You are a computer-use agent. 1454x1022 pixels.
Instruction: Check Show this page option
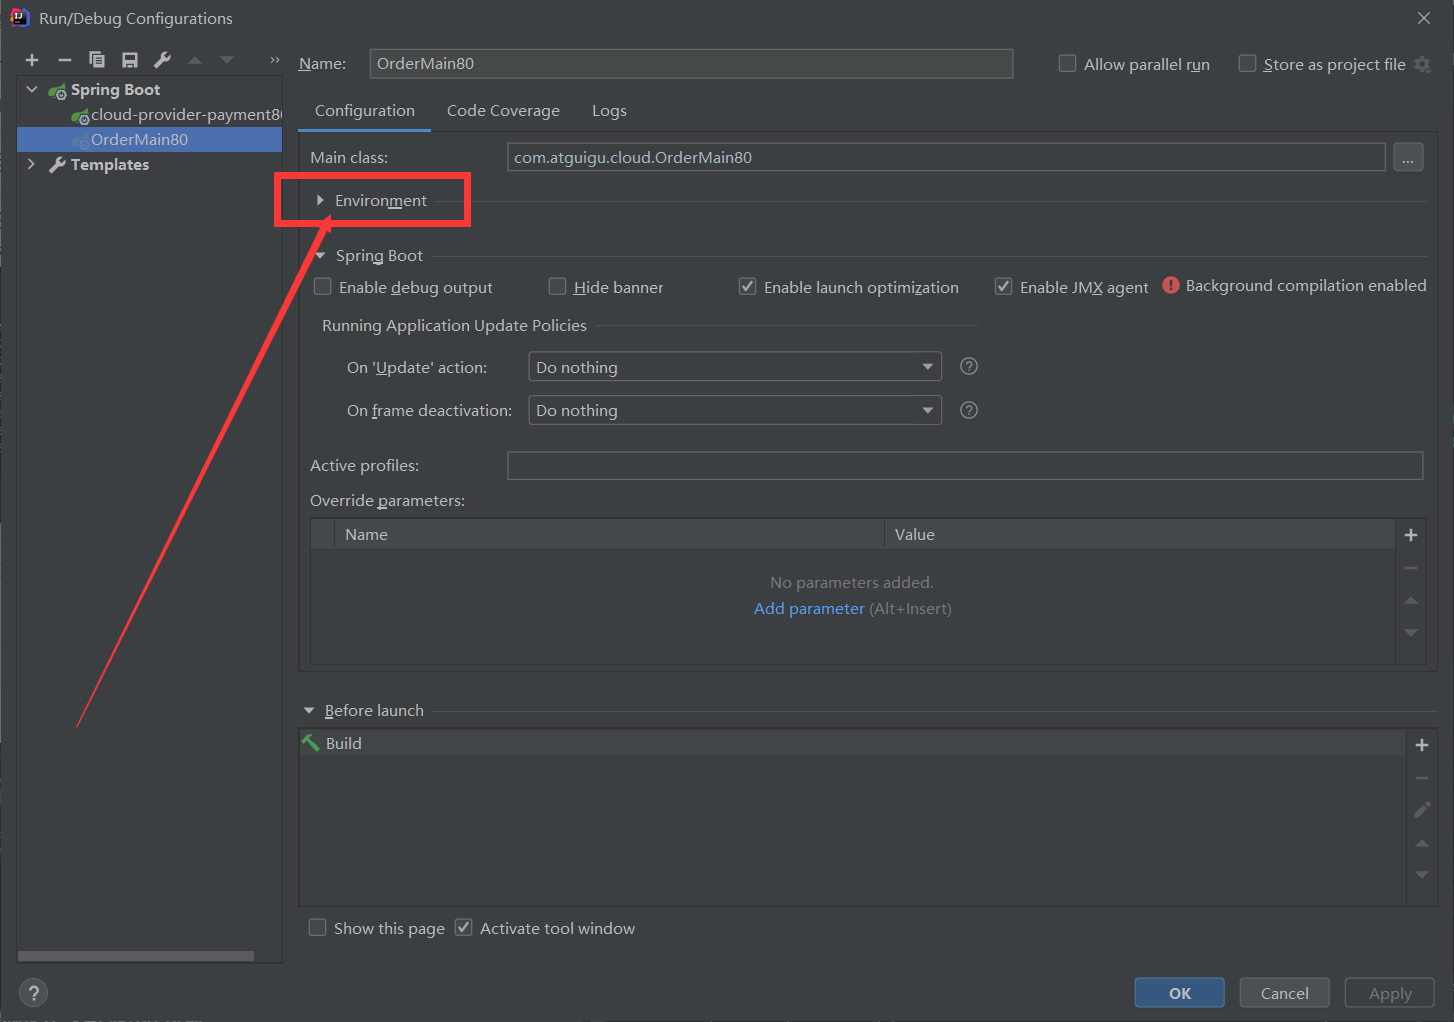tap(318, 928)
